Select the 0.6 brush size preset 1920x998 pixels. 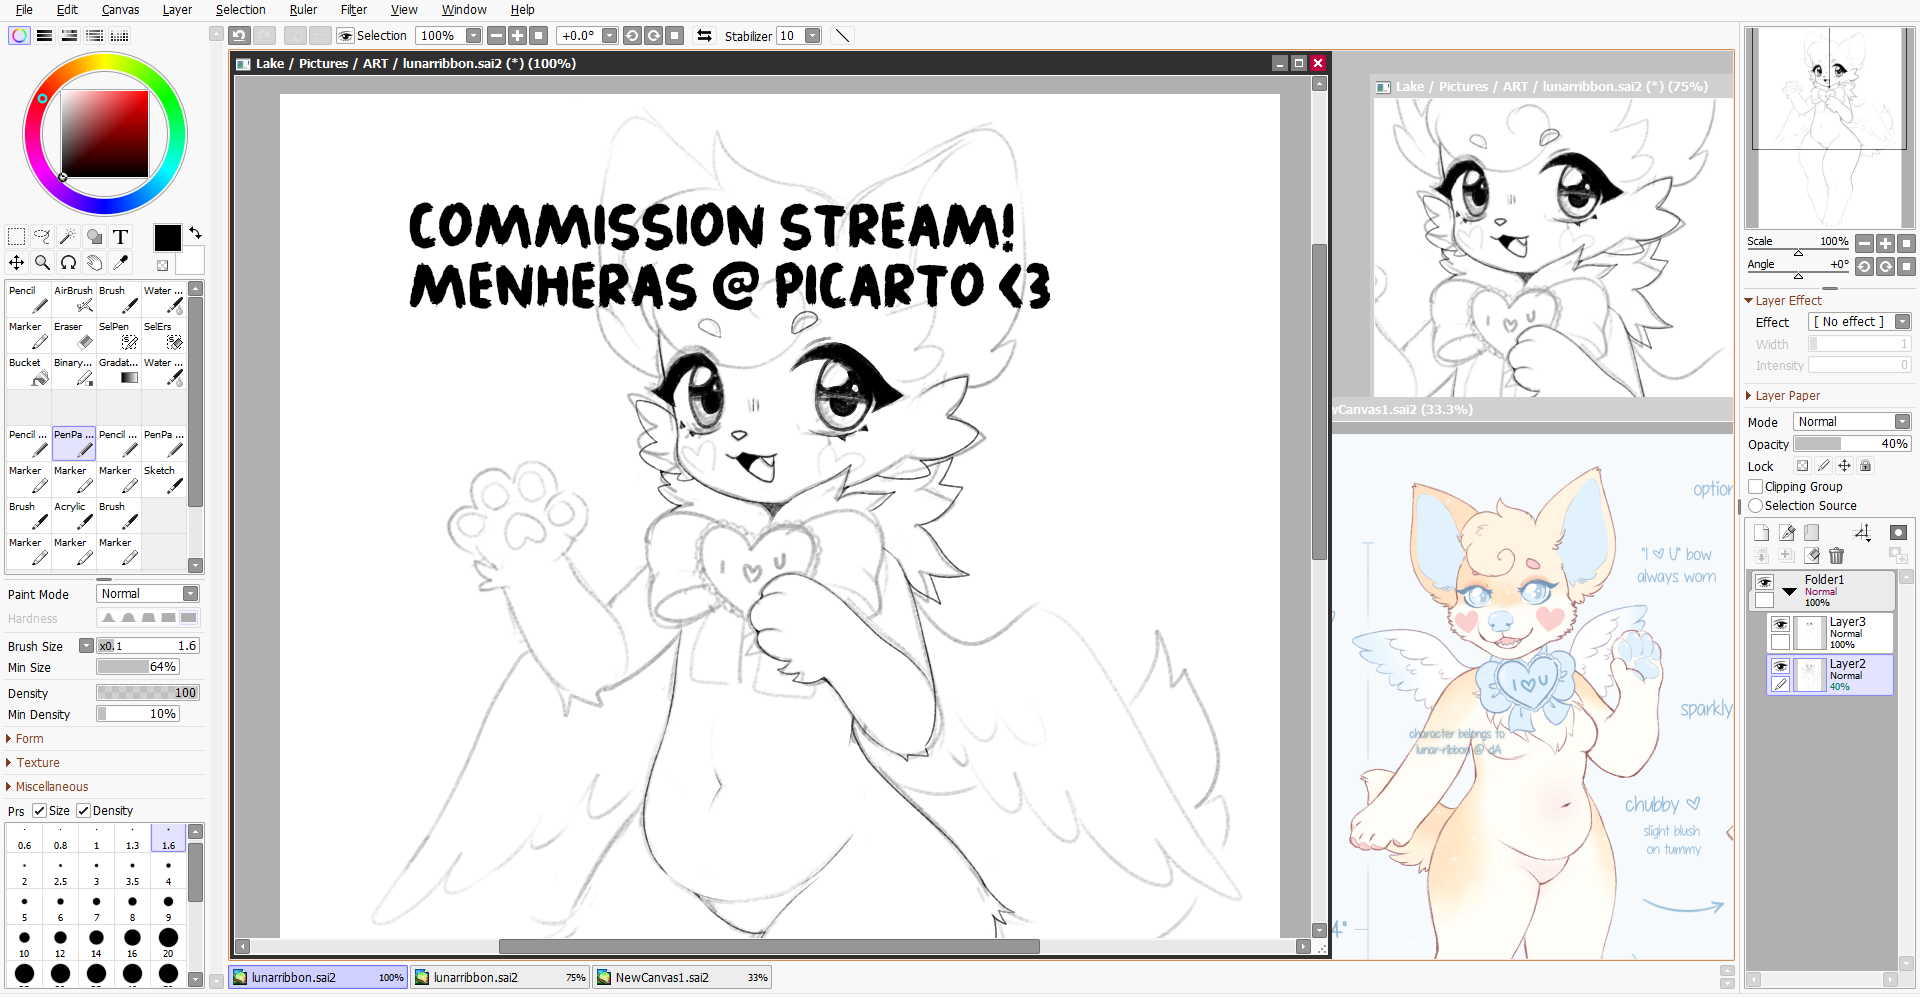24,838
